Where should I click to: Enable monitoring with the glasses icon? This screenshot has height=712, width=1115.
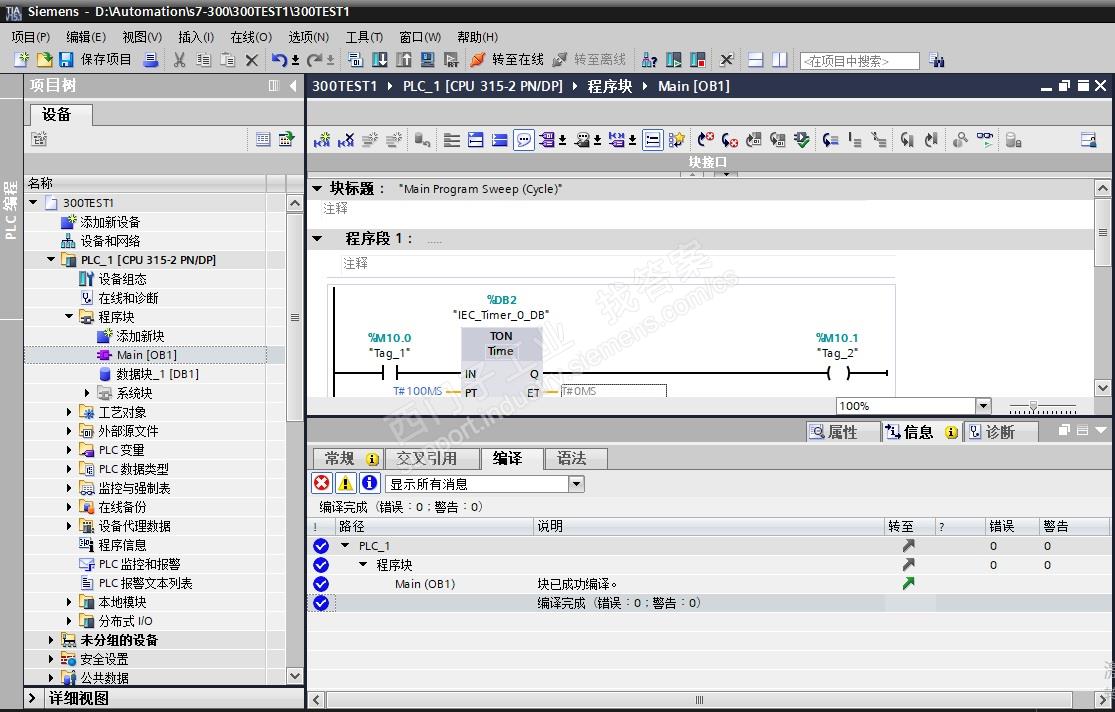985,139
